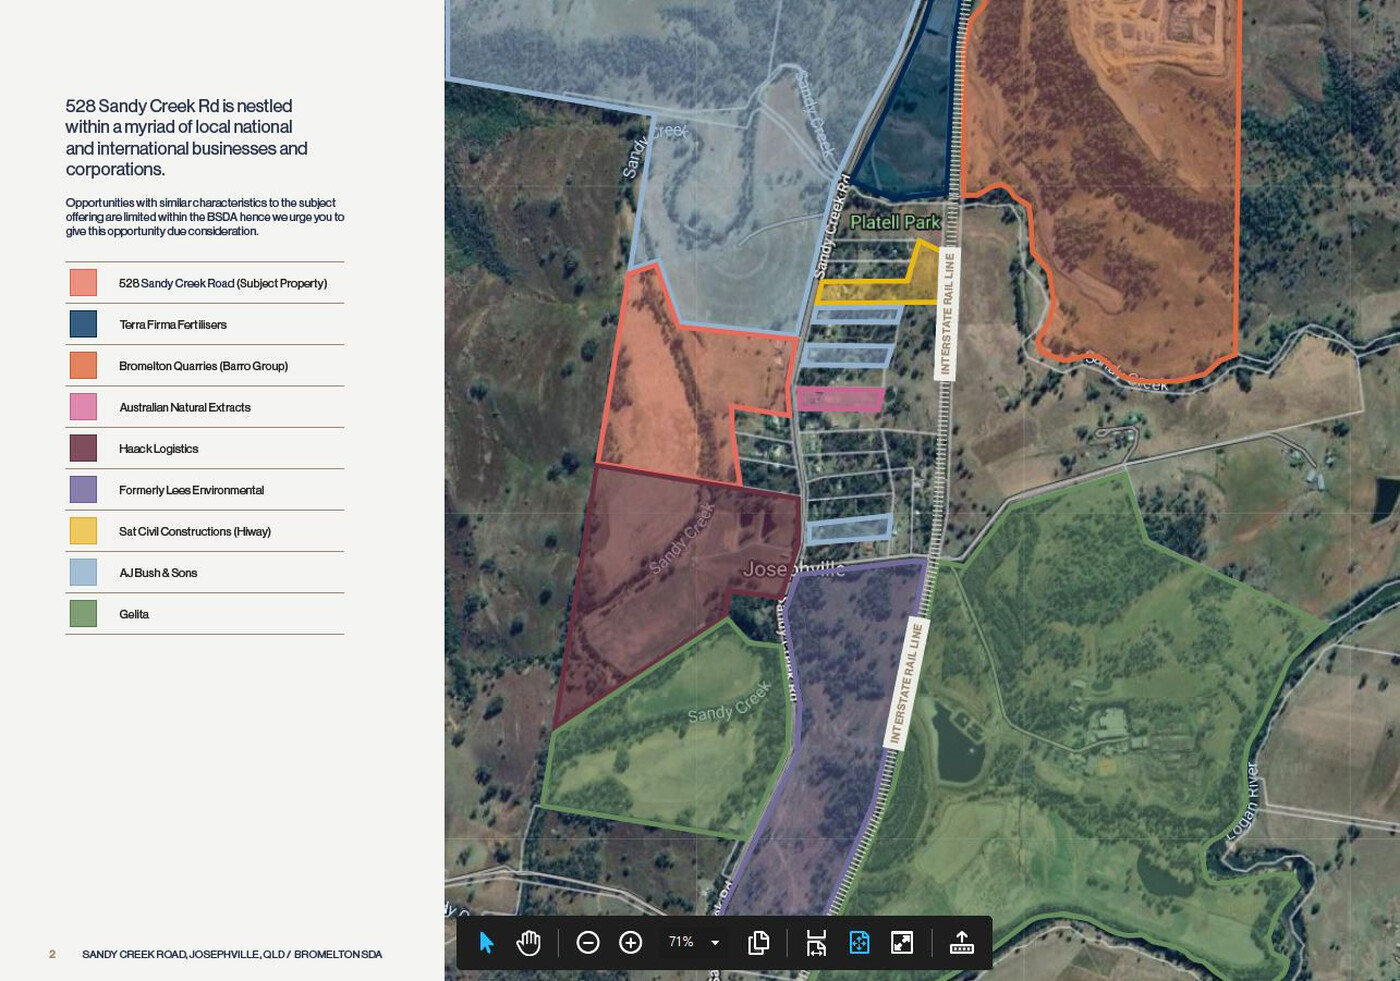Viewport: 1400px width, 981px height.
Task: Click the Haack Logistics legend label
Action: (x=158, y=449)
